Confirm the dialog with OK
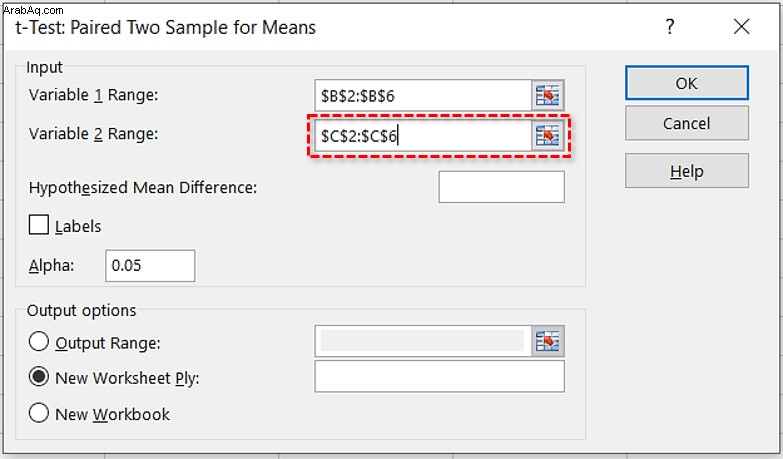The height and width of the screenshot is (459, 783). tap(687, 83)
